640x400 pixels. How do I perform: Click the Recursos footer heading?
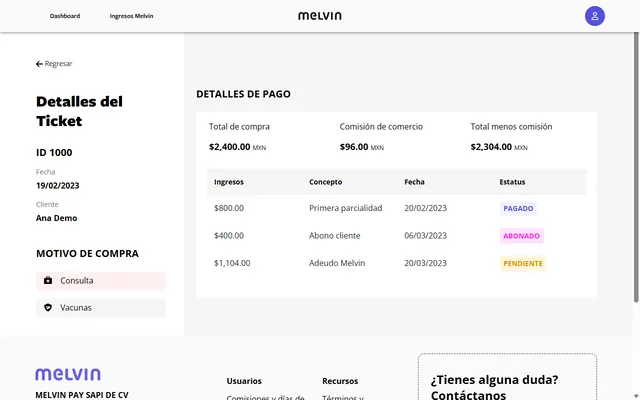coord(340,381)
